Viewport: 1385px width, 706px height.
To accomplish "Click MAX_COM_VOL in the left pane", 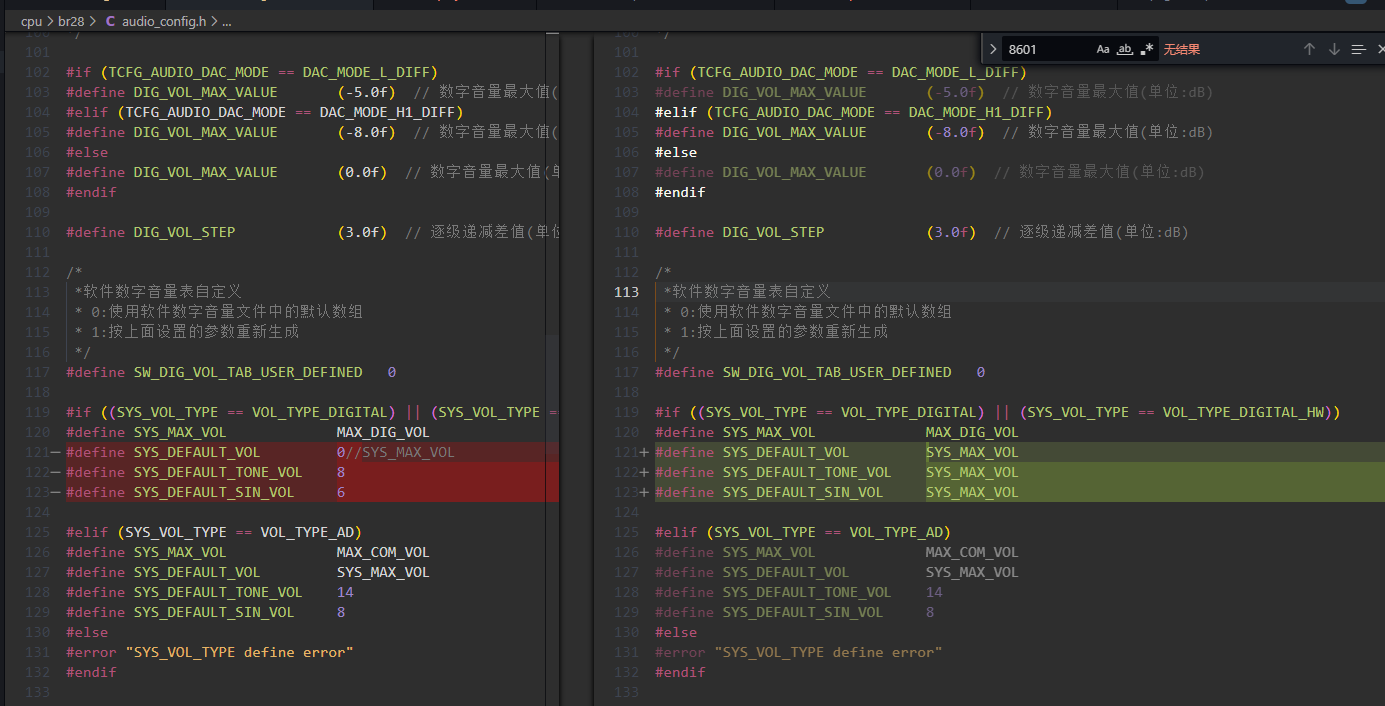I will (383, 552).
